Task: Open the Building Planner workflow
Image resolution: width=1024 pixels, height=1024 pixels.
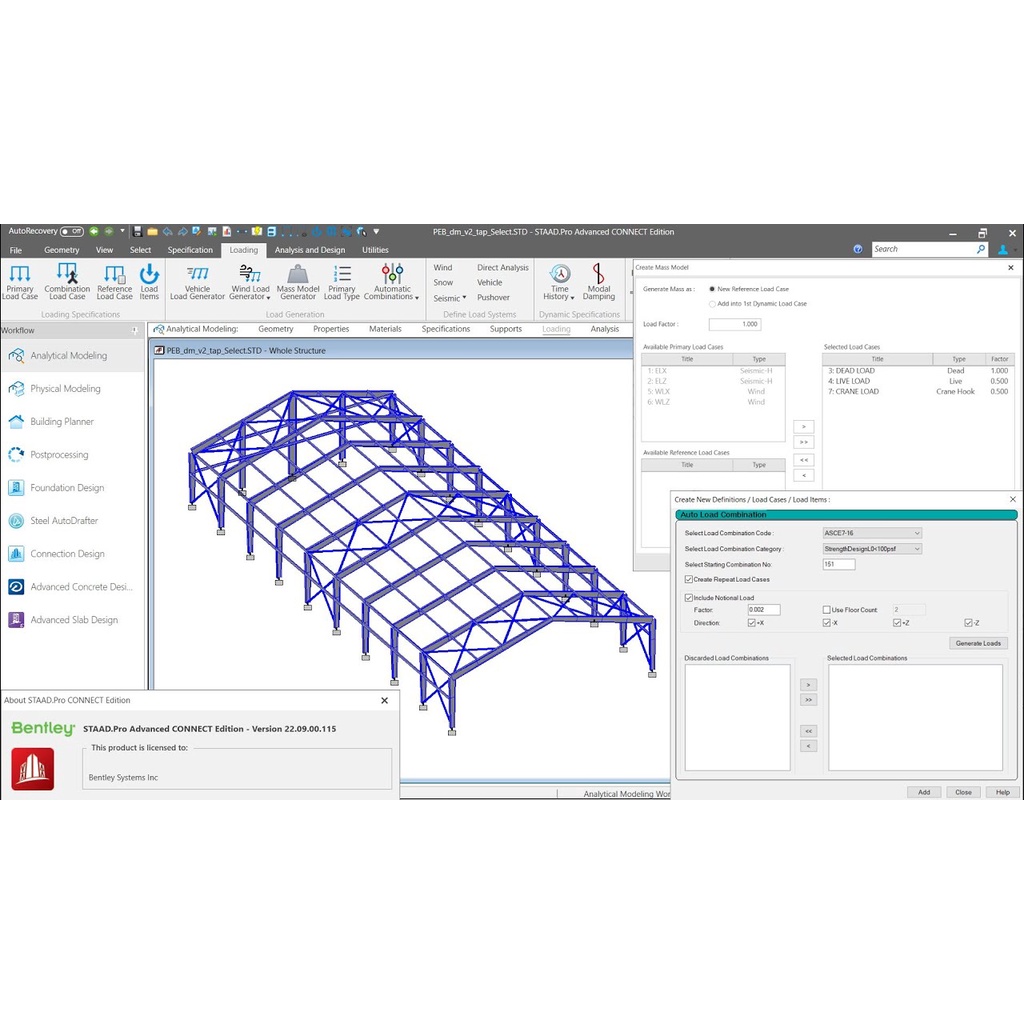Action: click(x=61, y=421)
